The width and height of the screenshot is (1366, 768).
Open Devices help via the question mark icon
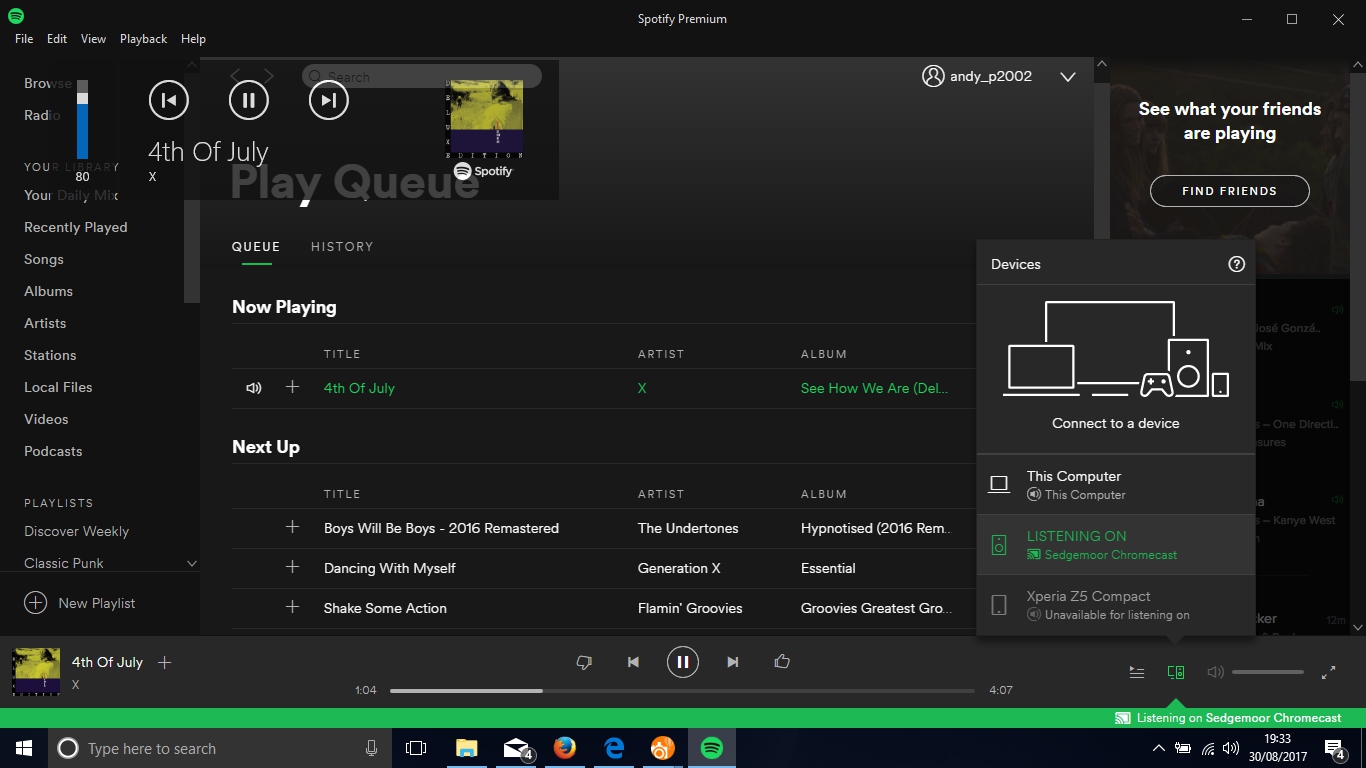1237,263
